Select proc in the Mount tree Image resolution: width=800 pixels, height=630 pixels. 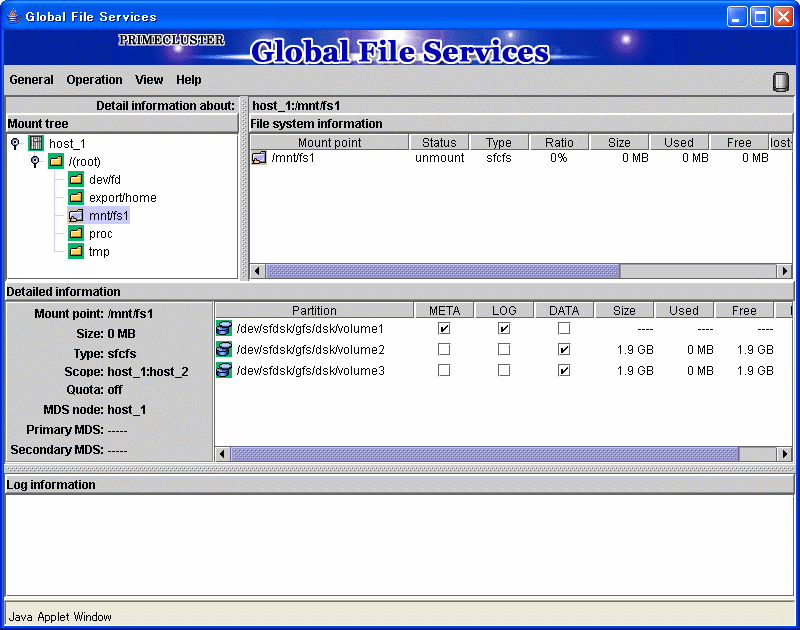[101, 234]
